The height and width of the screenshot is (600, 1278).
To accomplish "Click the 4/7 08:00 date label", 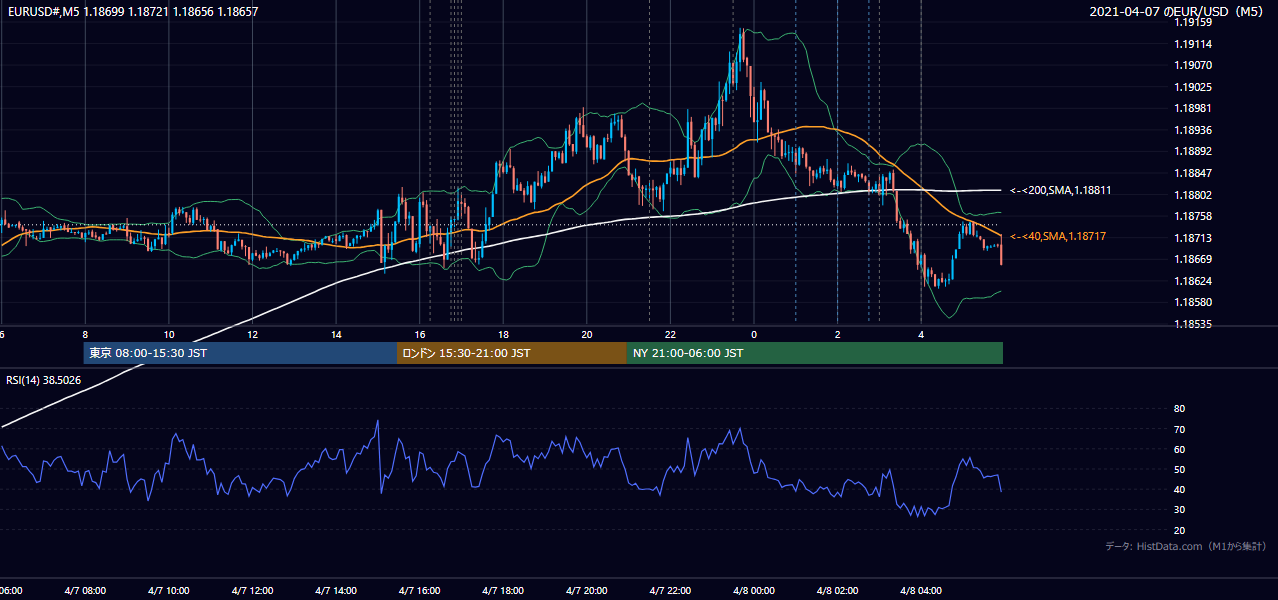I will [x=85, y=590].
